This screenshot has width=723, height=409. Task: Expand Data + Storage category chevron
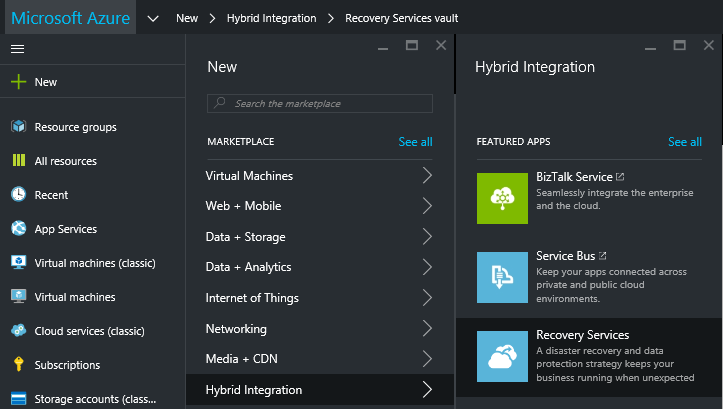point(427,237)
